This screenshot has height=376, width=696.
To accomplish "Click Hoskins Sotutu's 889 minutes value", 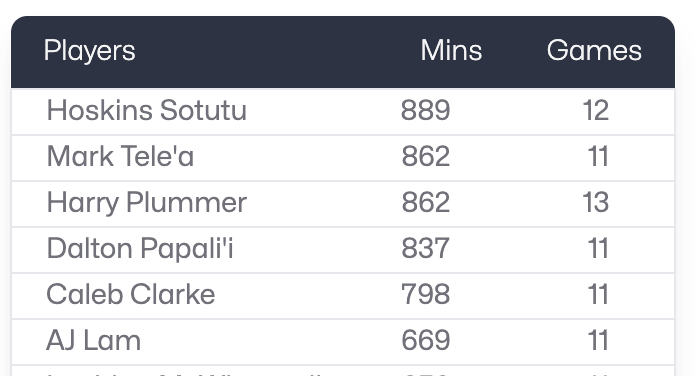I will tap(426, 110).
